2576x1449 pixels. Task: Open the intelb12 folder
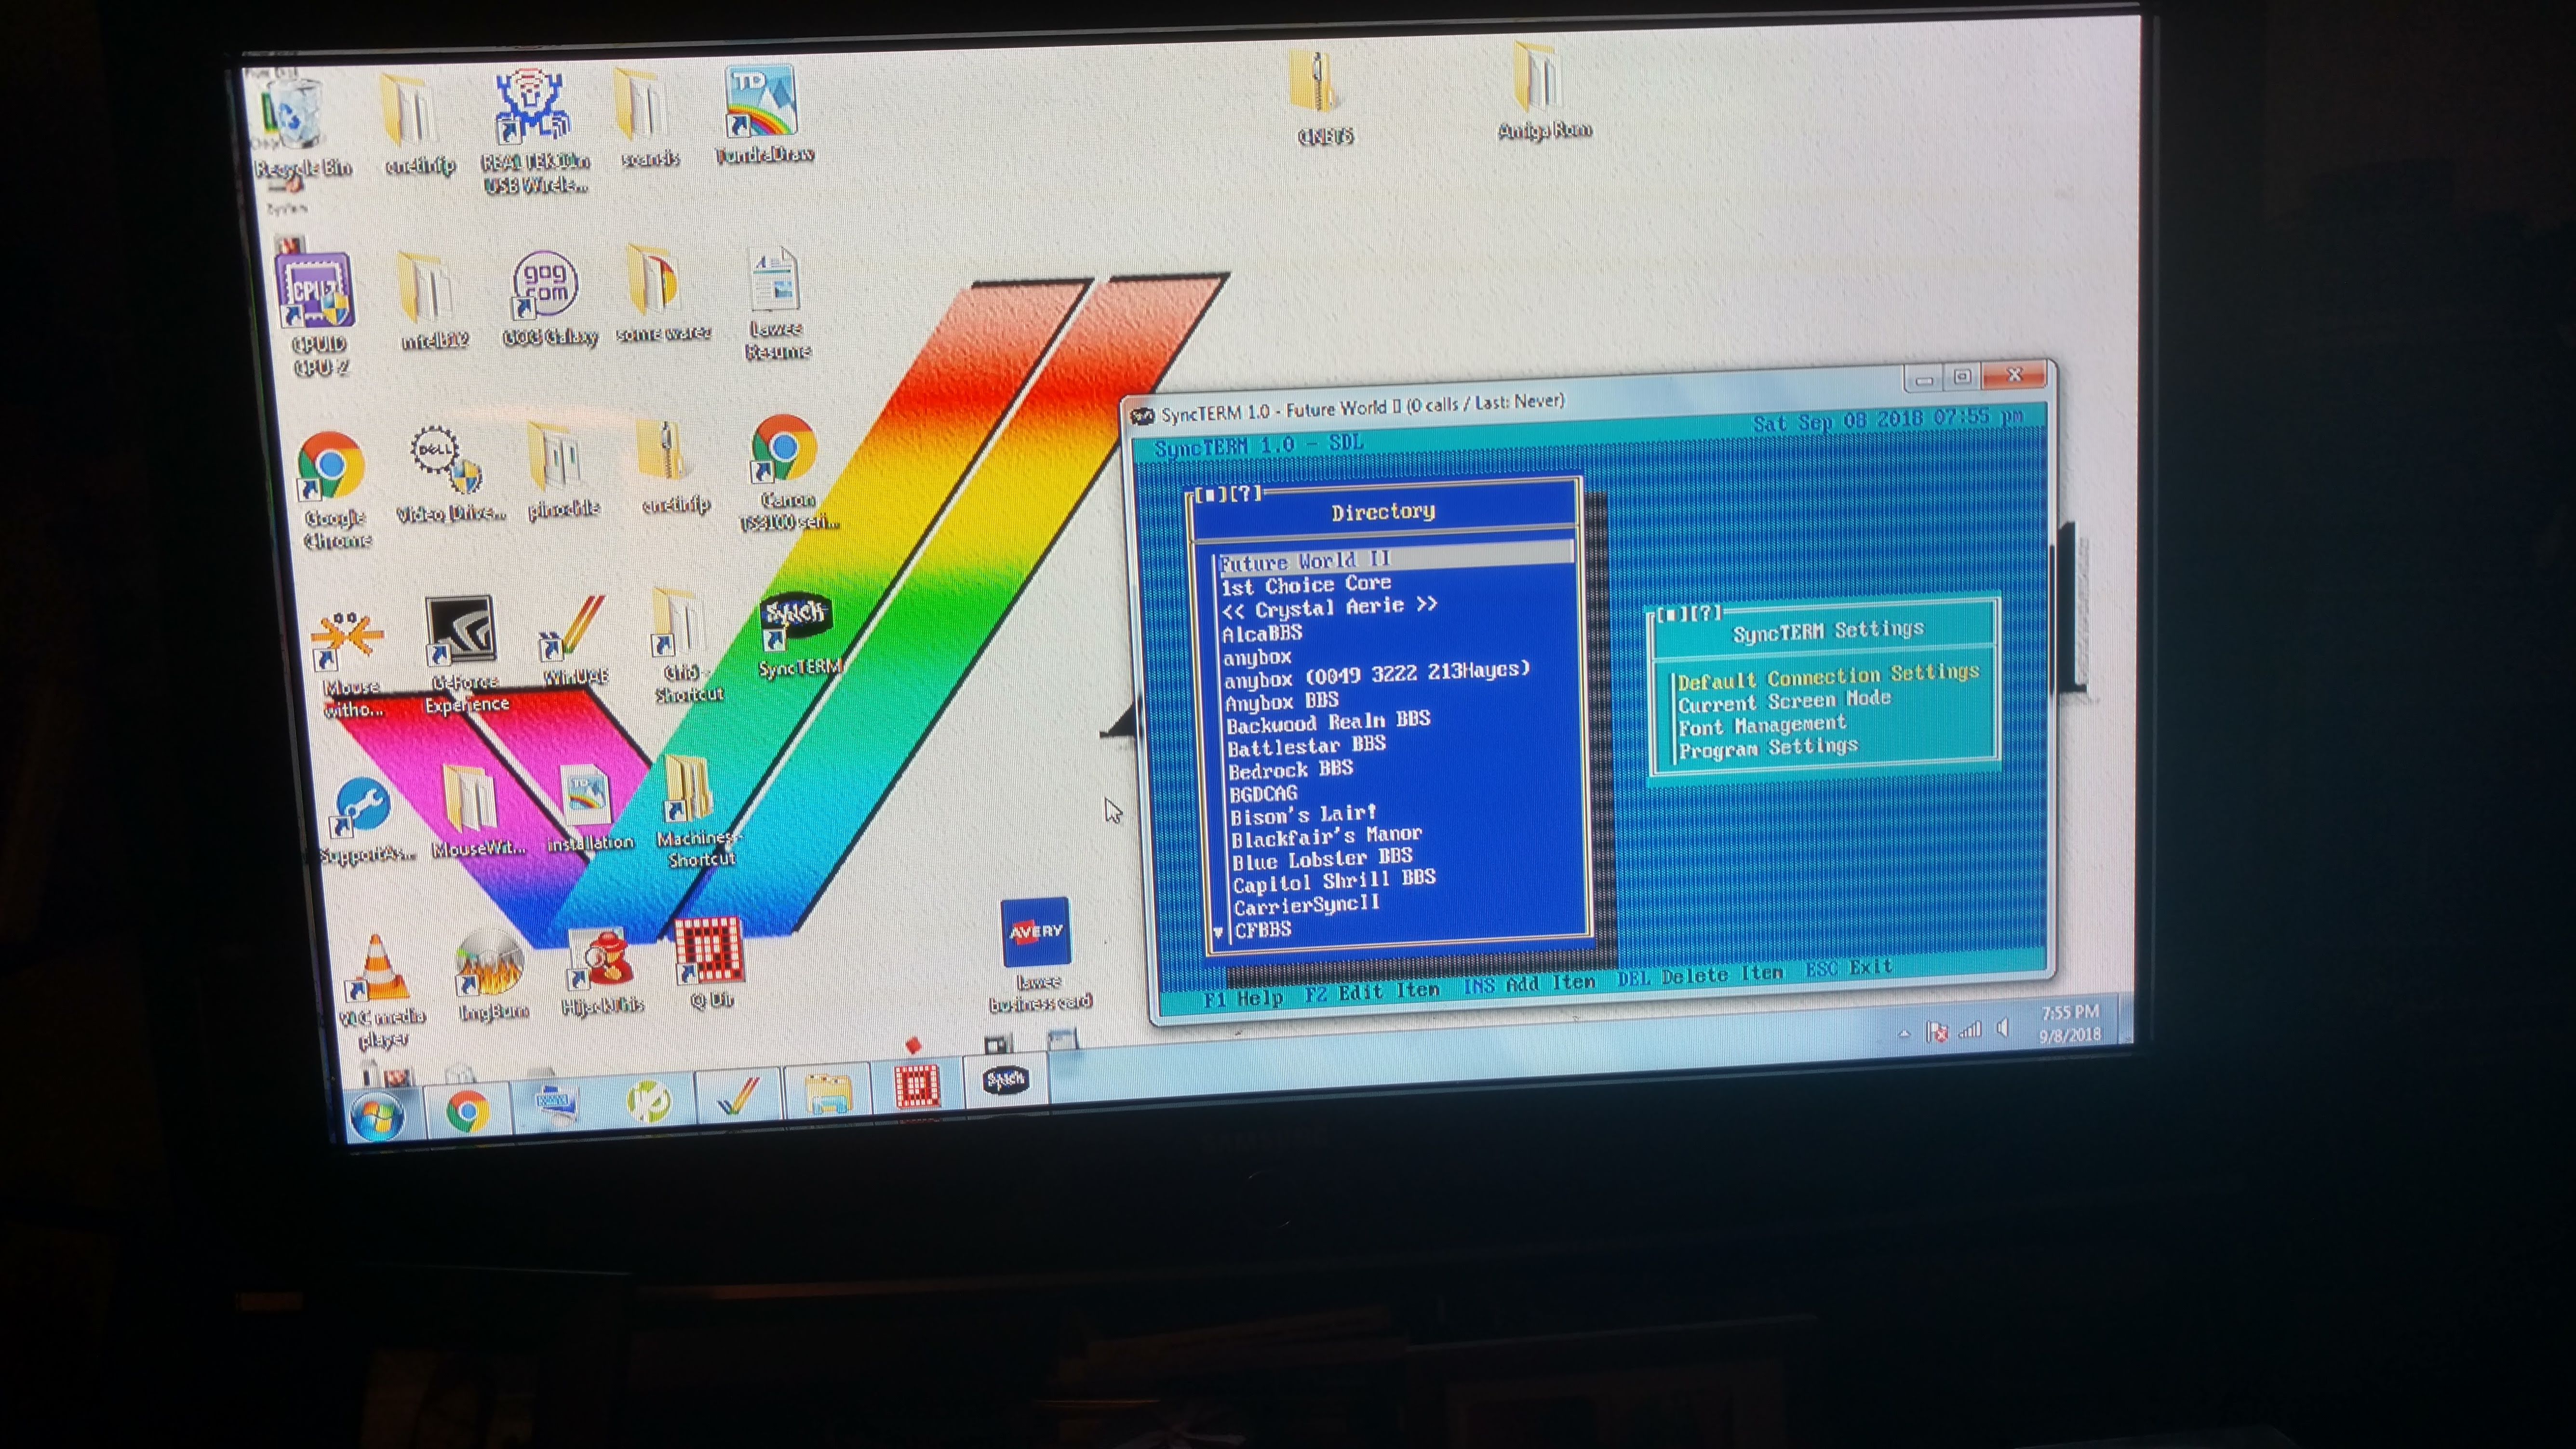[x=432, y=300]
